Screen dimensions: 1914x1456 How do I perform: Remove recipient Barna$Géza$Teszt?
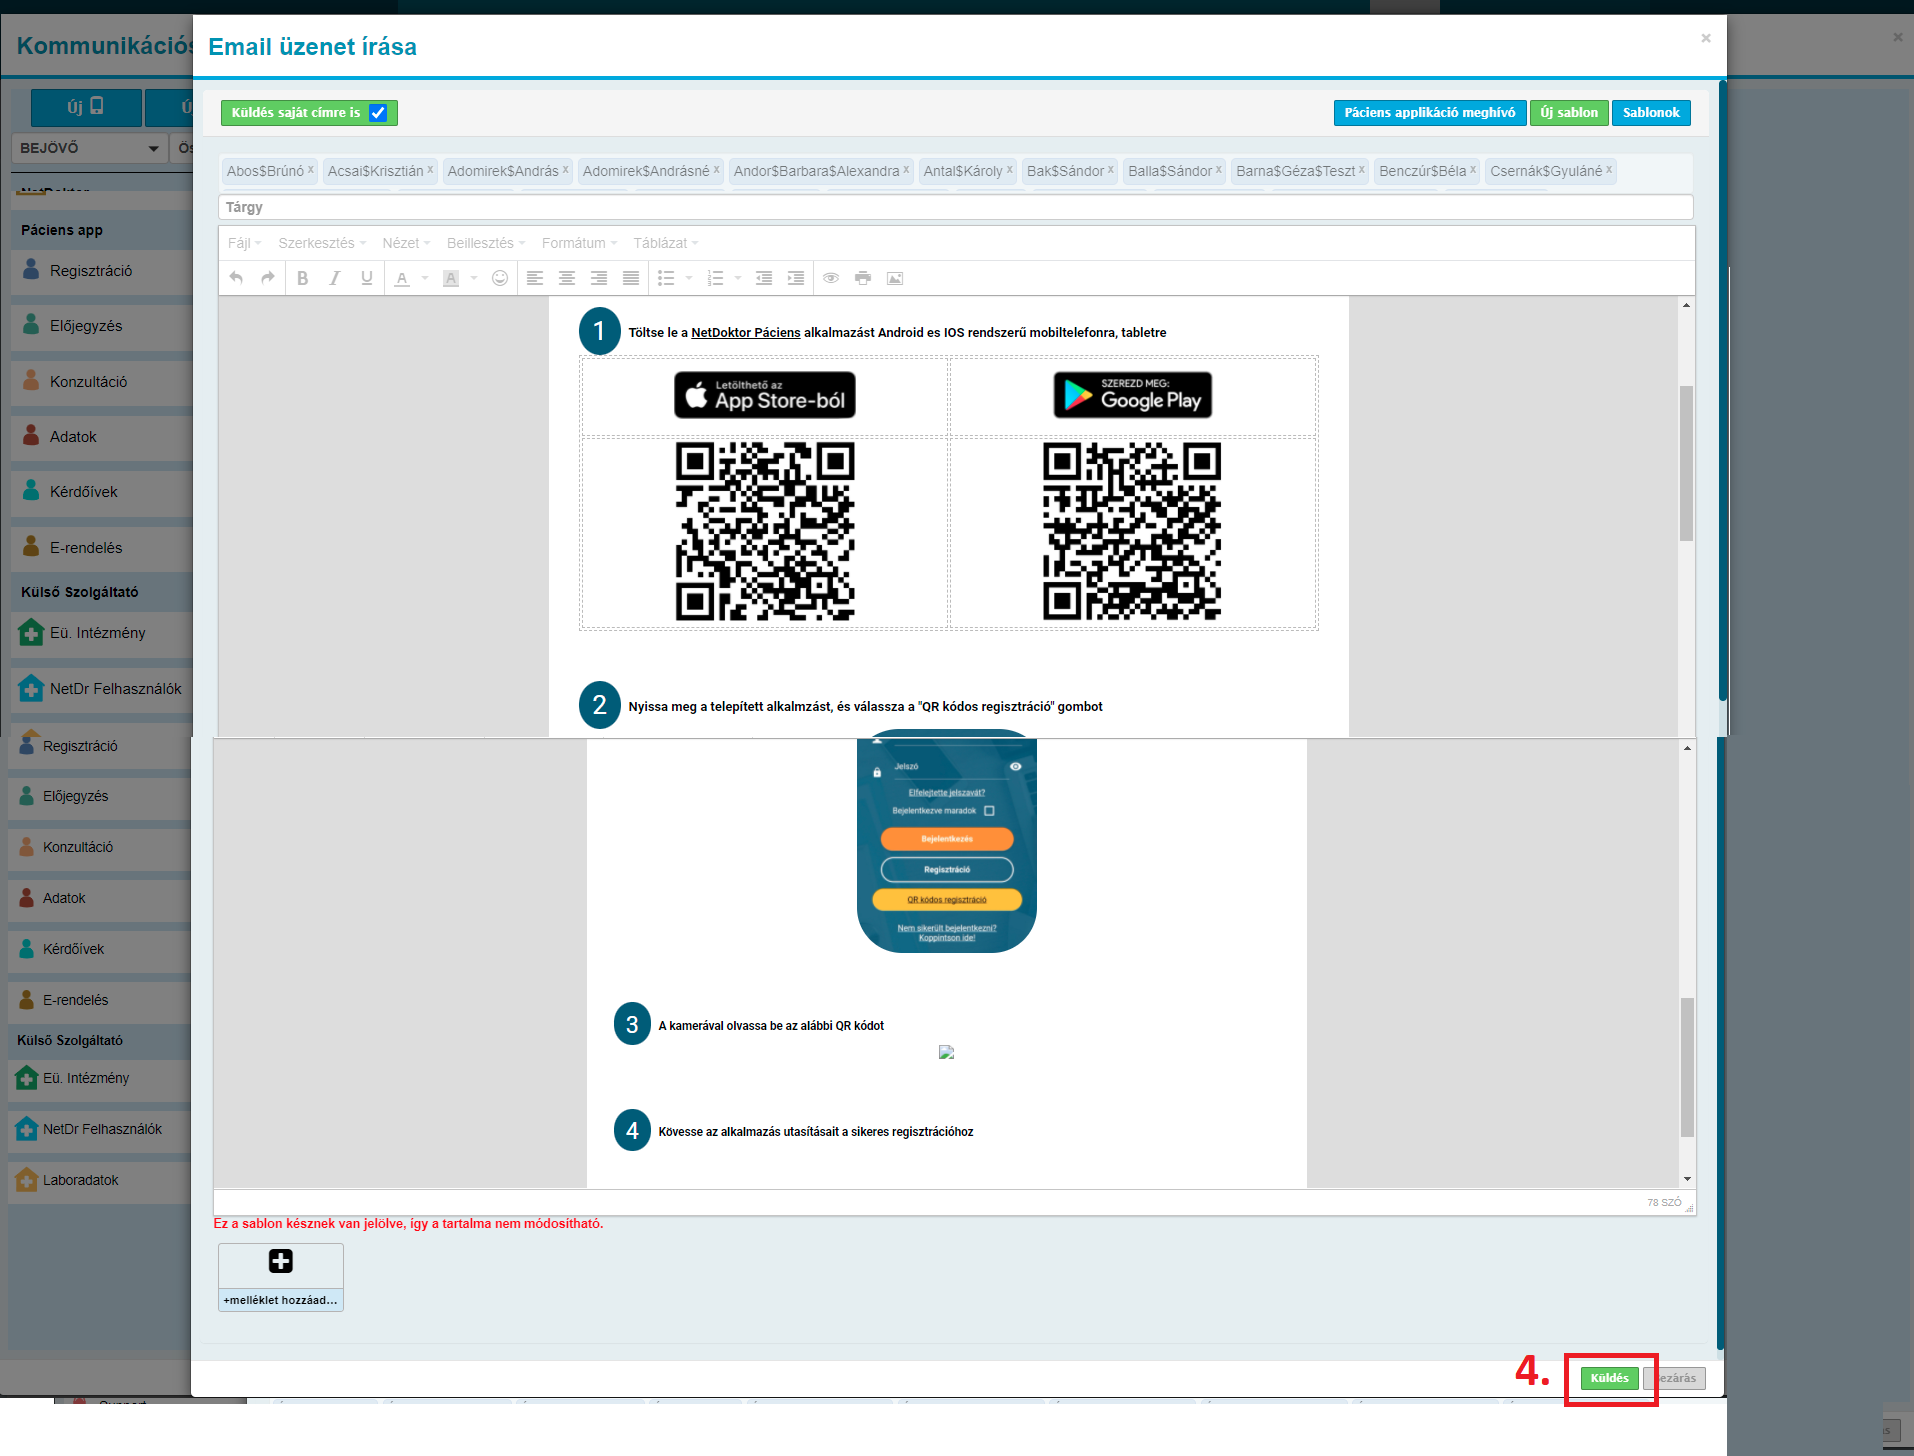click(x=1361, y=170)
